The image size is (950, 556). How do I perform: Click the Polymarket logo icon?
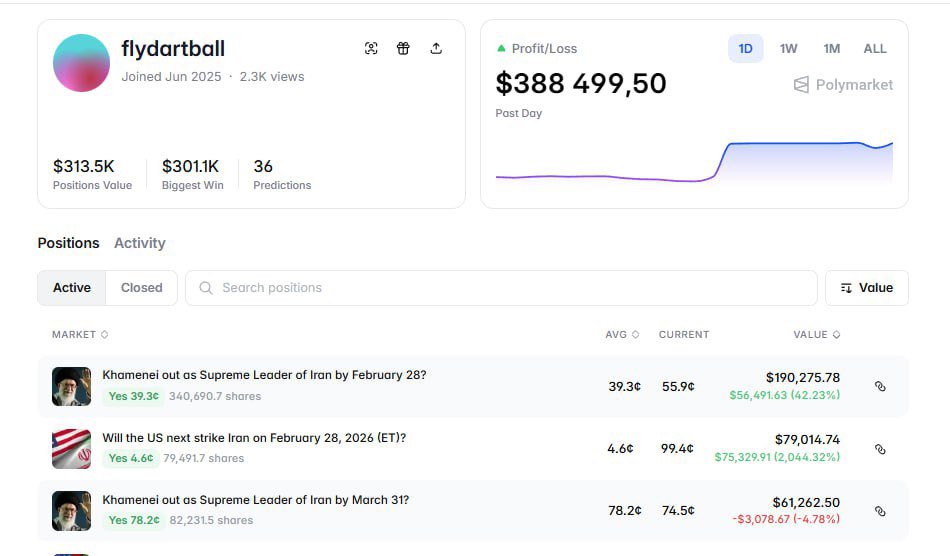(801, 85)
